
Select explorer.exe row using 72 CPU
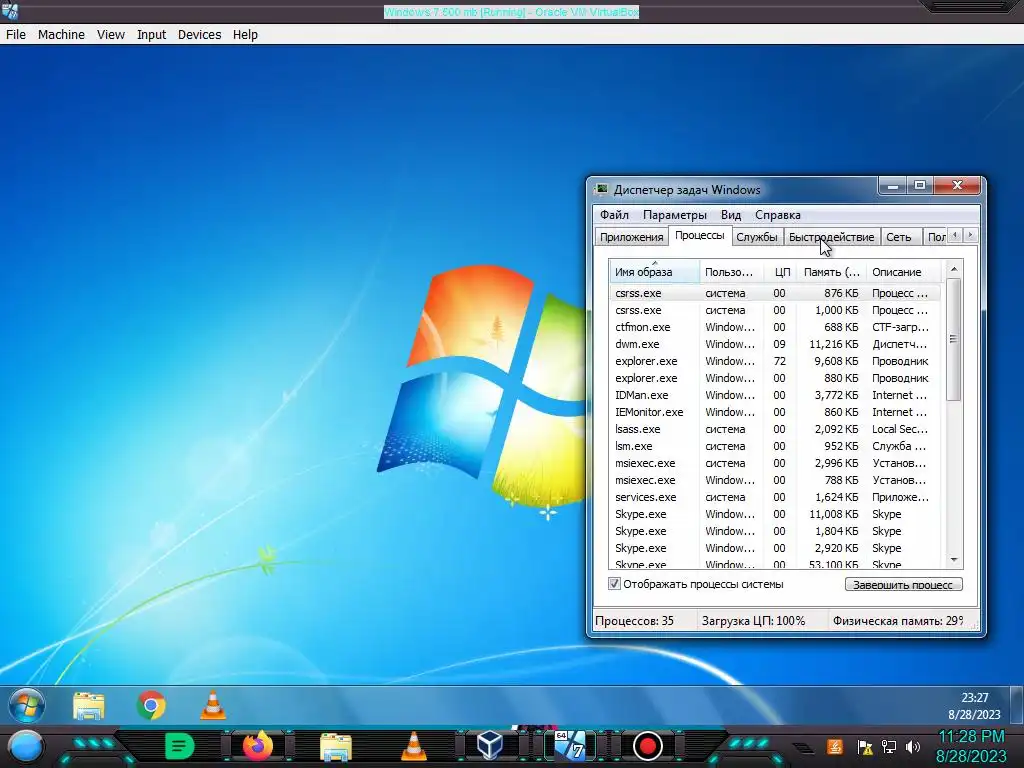[776, 361]
